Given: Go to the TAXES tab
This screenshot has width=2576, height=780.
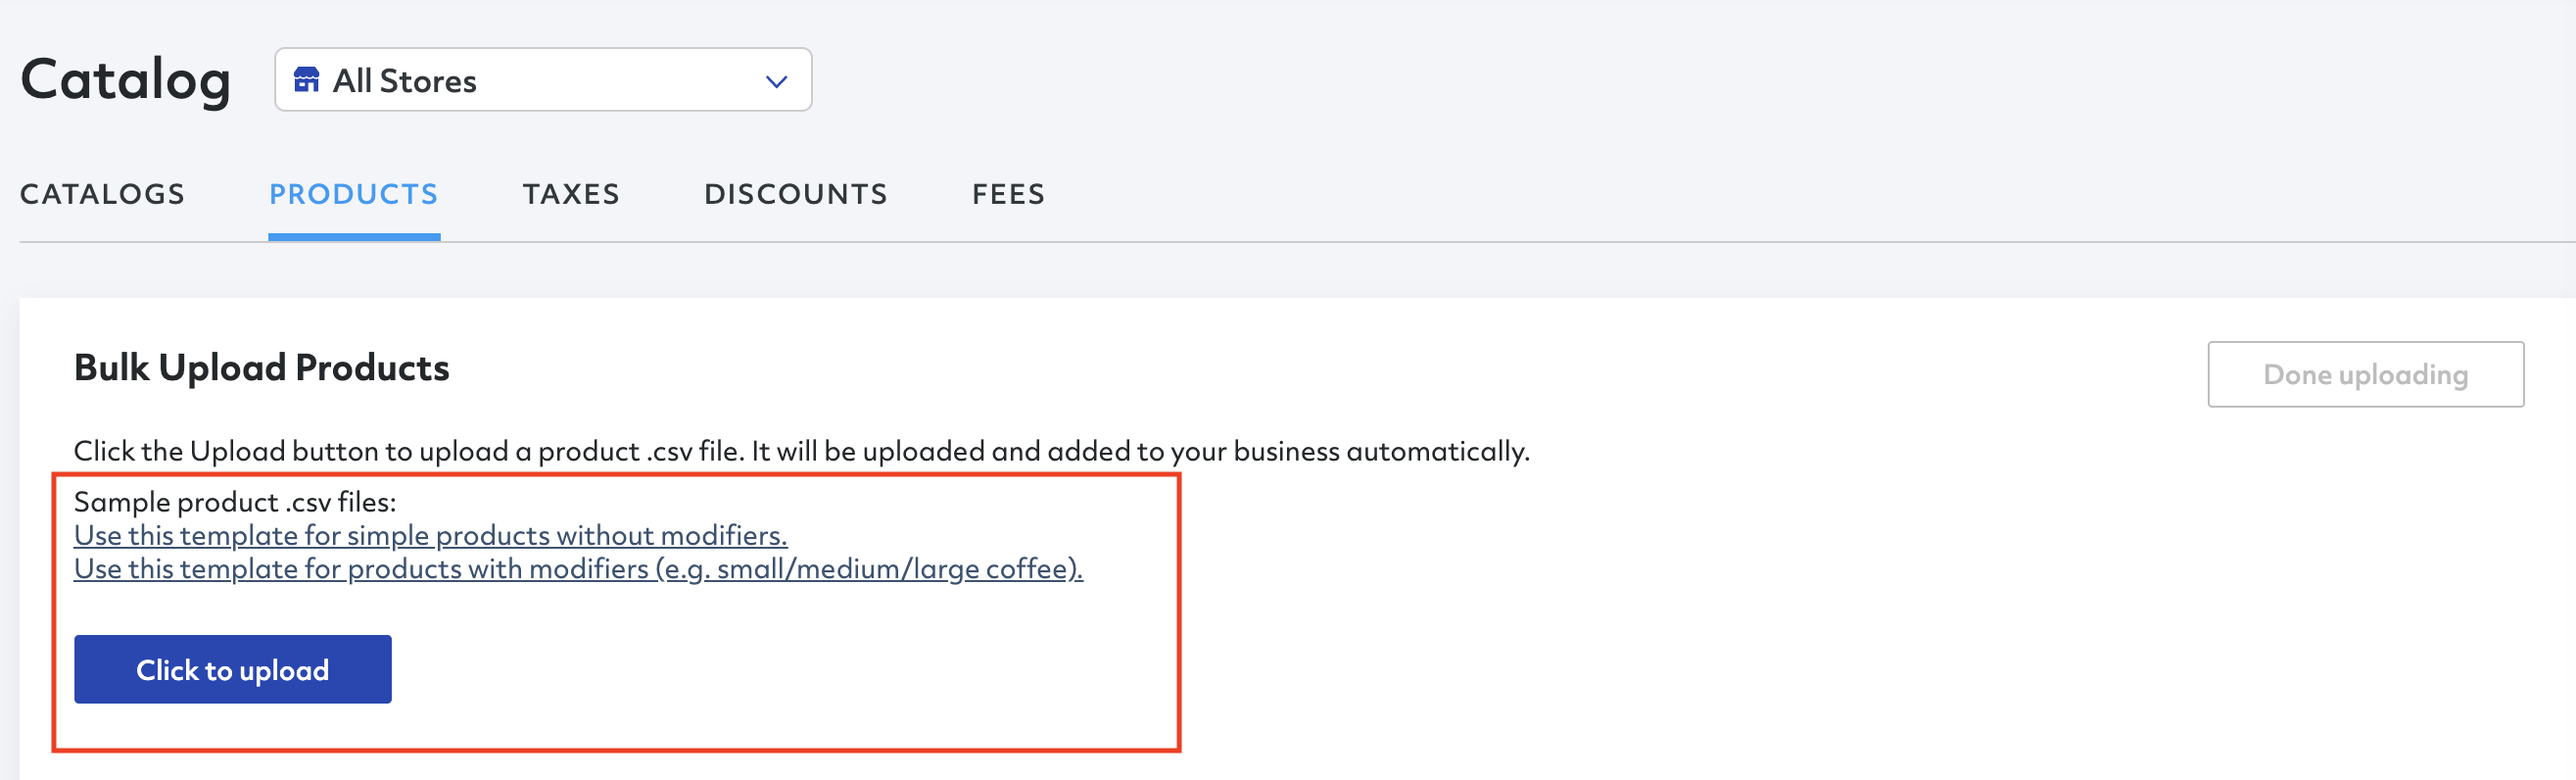Looking at the screenshot, I should 571,194.
